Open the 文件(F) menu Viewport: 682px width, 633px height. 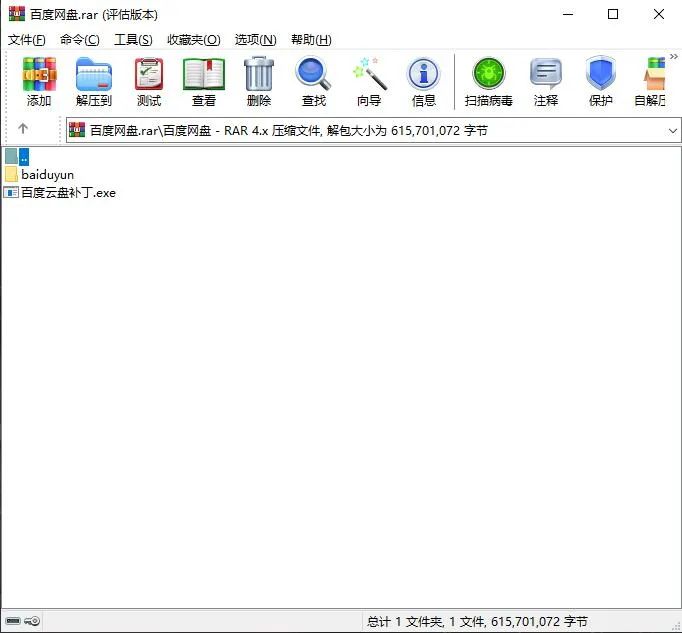[27, 40]
